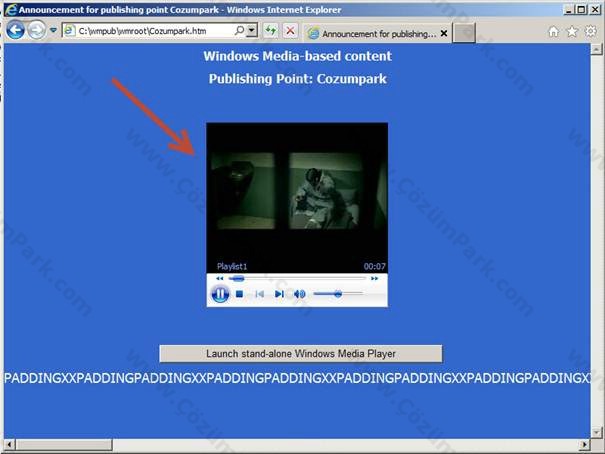The height and width of the screenshot is (454, 605).
Task: Click the horizontal scrollbar right arrow
Action: pyautogui.click(x=585, y=444)
